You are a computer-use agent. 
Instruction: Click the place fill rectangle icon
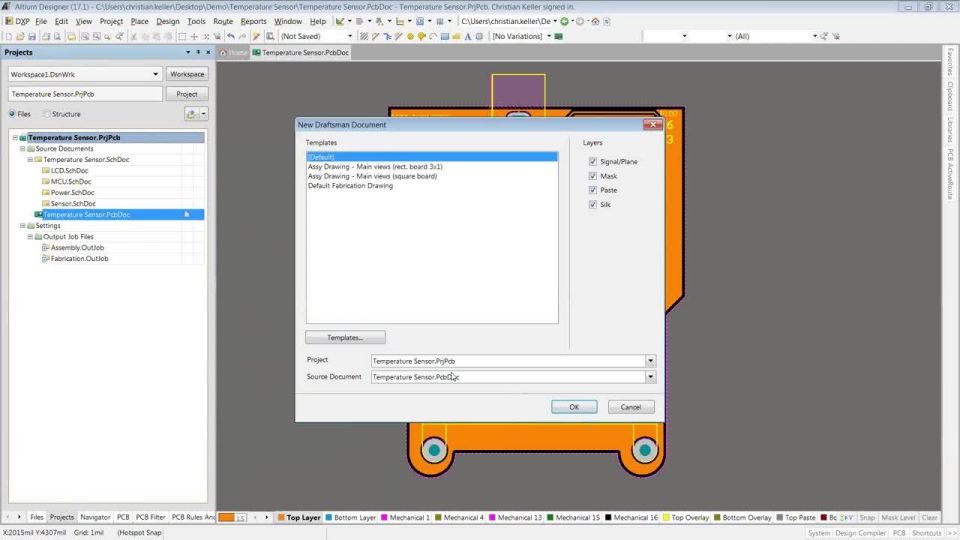coord(445,37)
